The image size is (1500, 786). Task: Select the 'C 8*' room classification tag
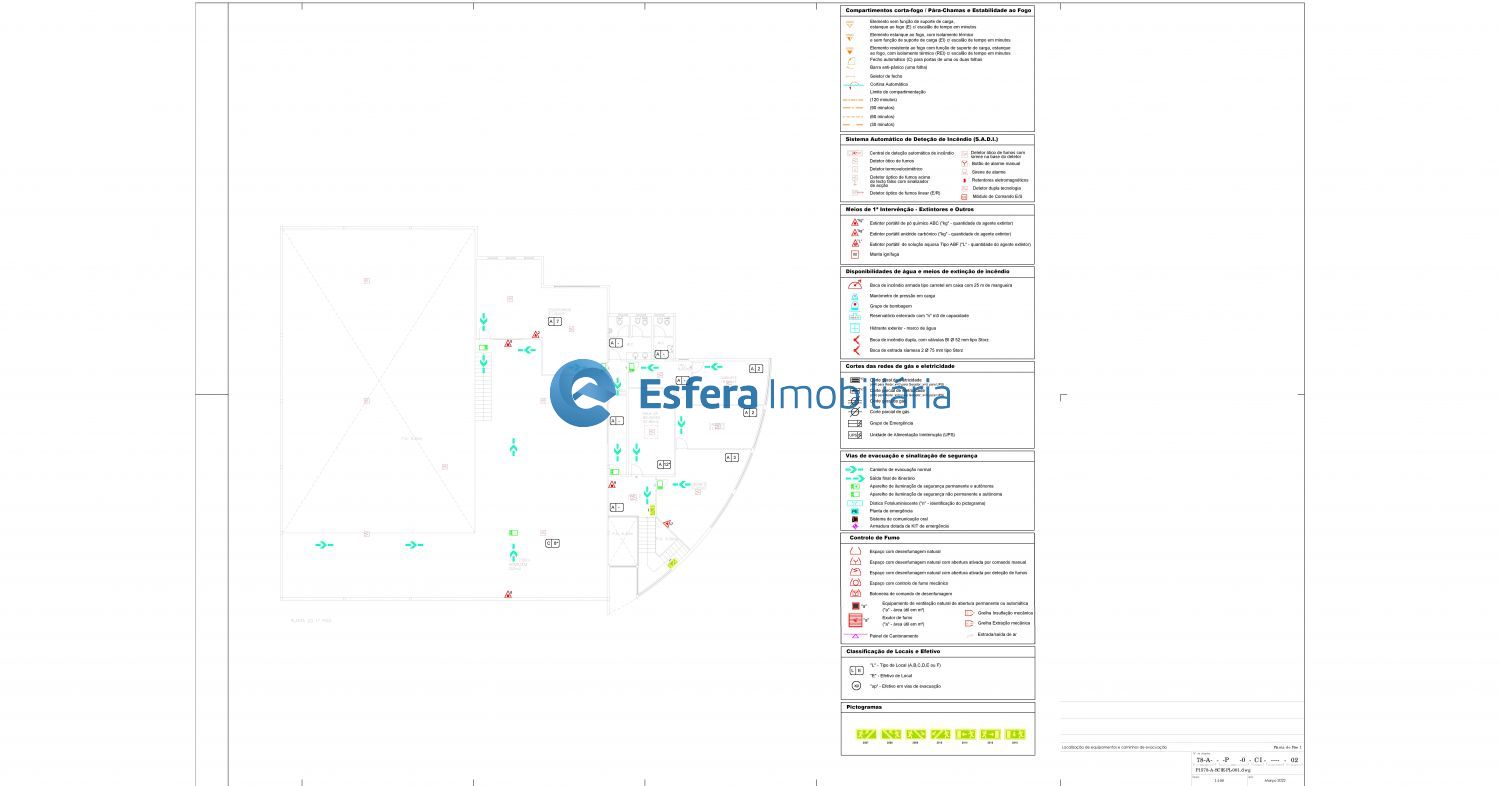click(x=552, y=543)
